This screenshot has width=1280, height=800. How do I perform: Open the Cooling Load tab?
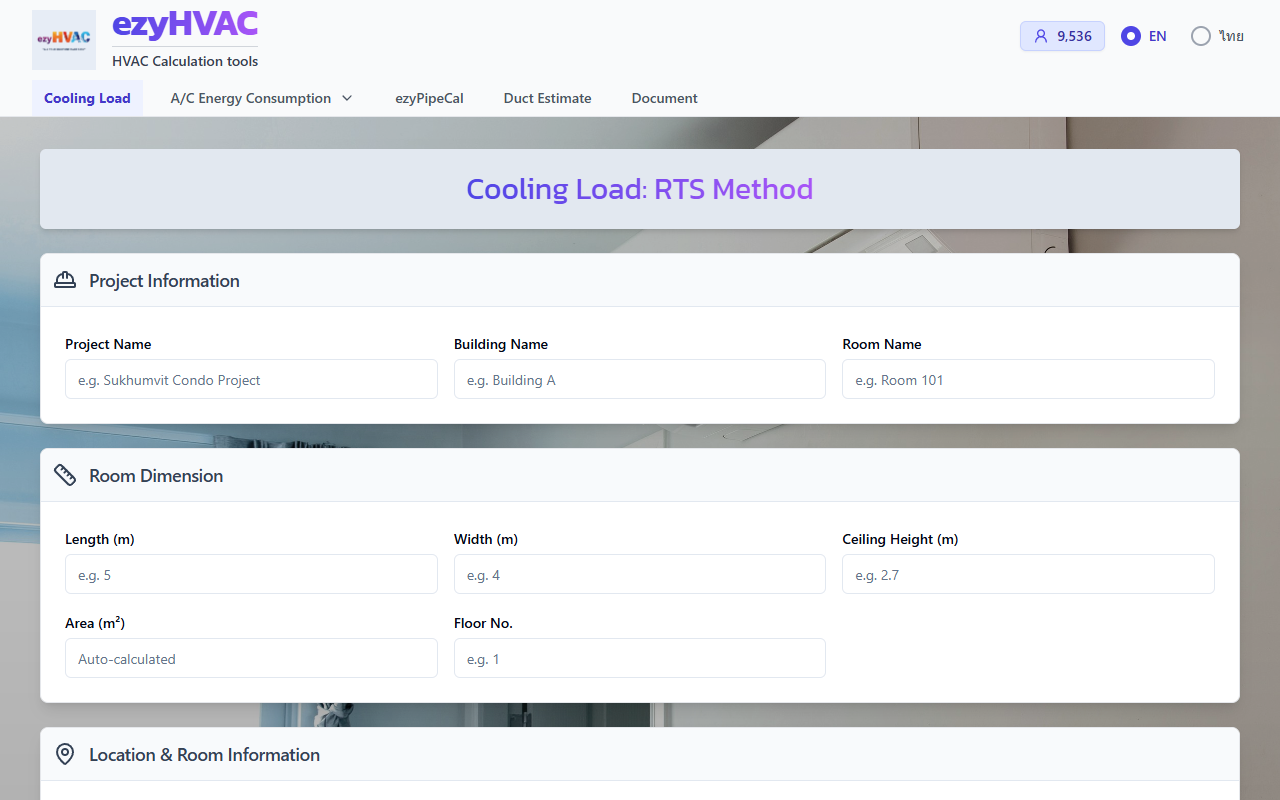87,98
